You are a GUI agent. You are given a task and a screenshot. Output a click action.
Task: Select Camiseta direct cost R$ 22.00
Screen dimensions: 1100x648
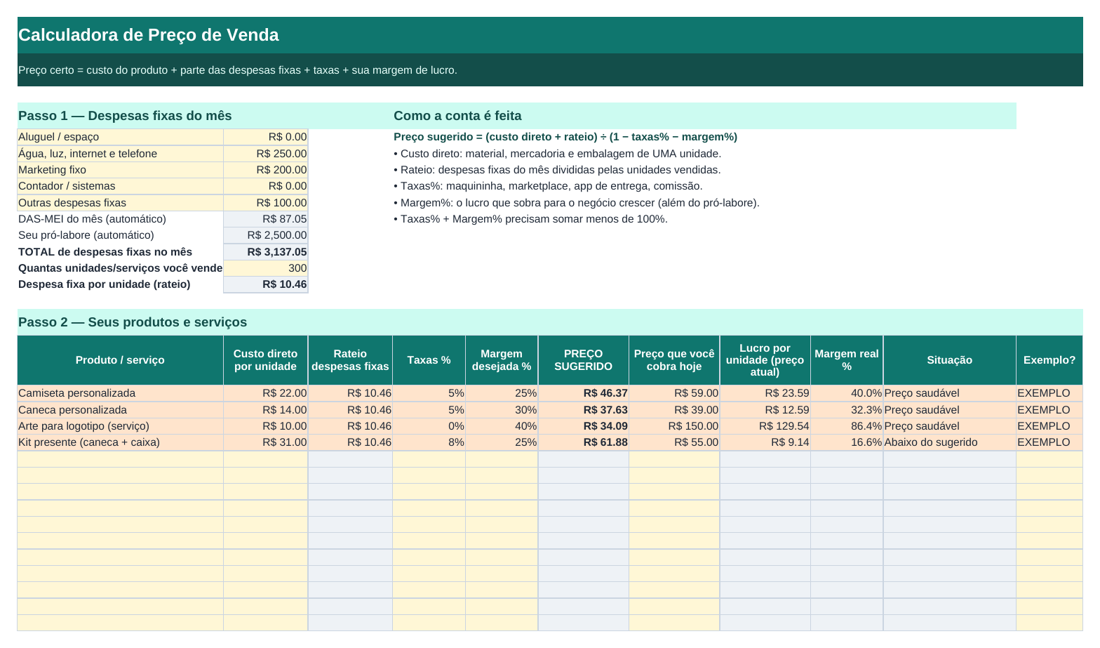pyautogui.click(x=265, y=393)
